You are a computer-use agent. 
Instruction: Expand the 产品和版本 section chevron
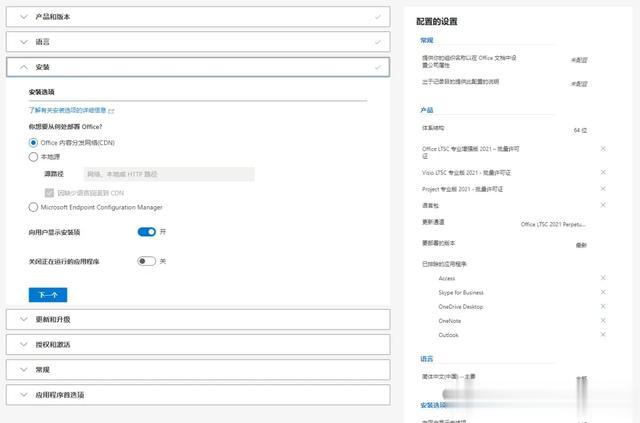24,17
